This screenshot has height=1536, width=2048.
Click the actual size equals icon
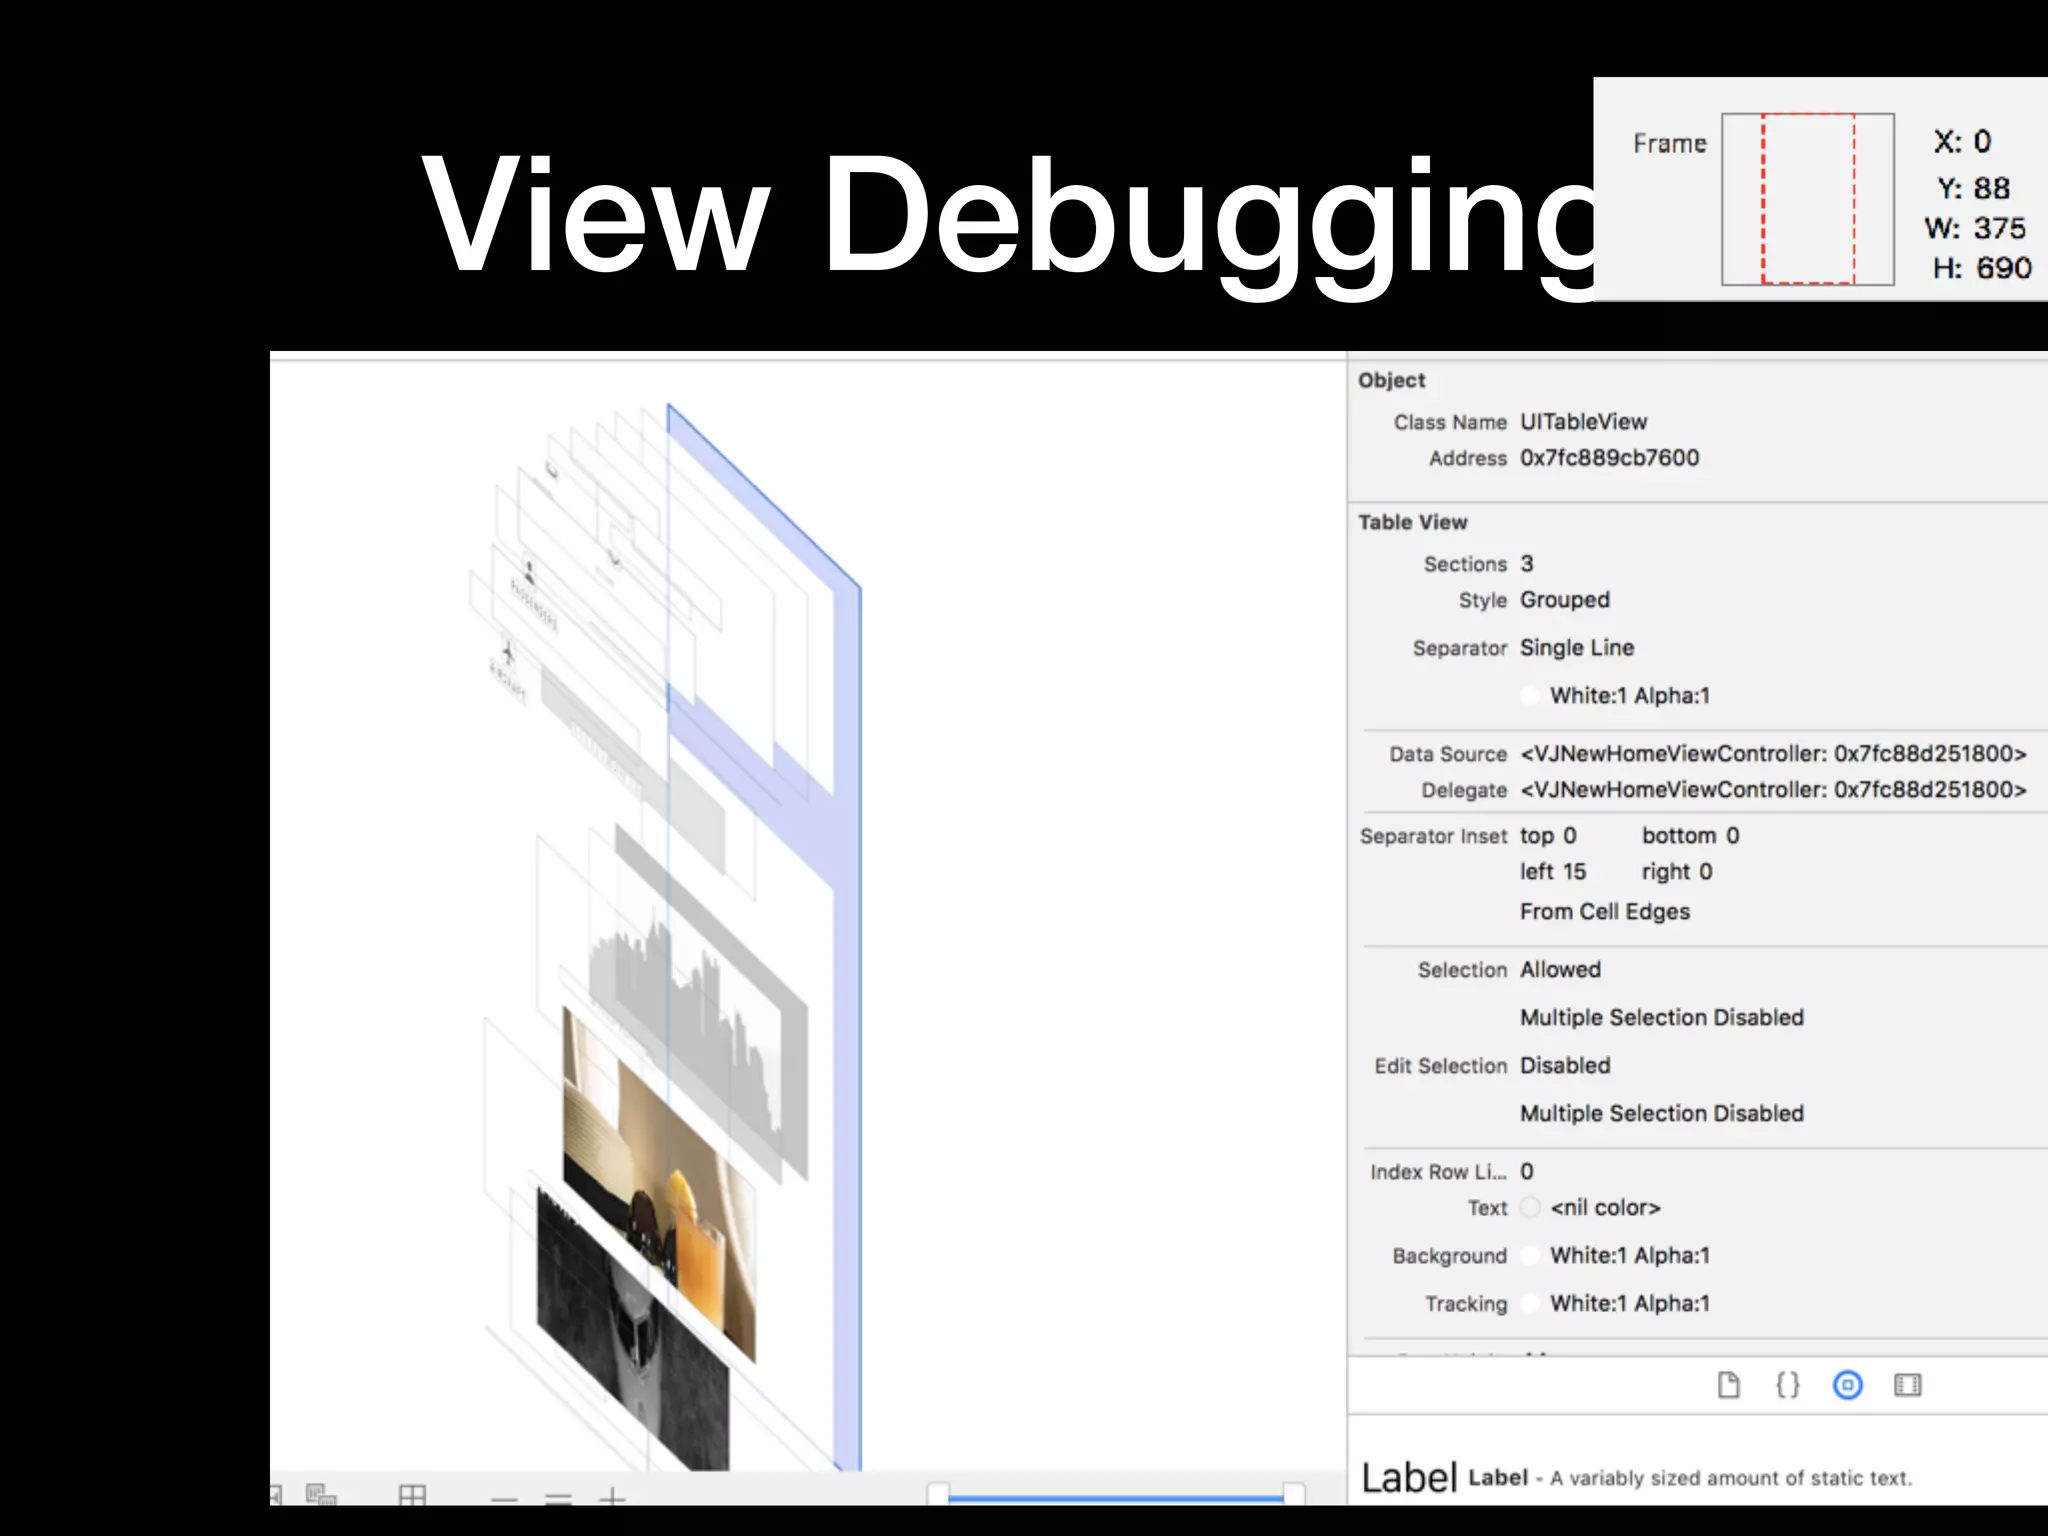point(558,1499)
